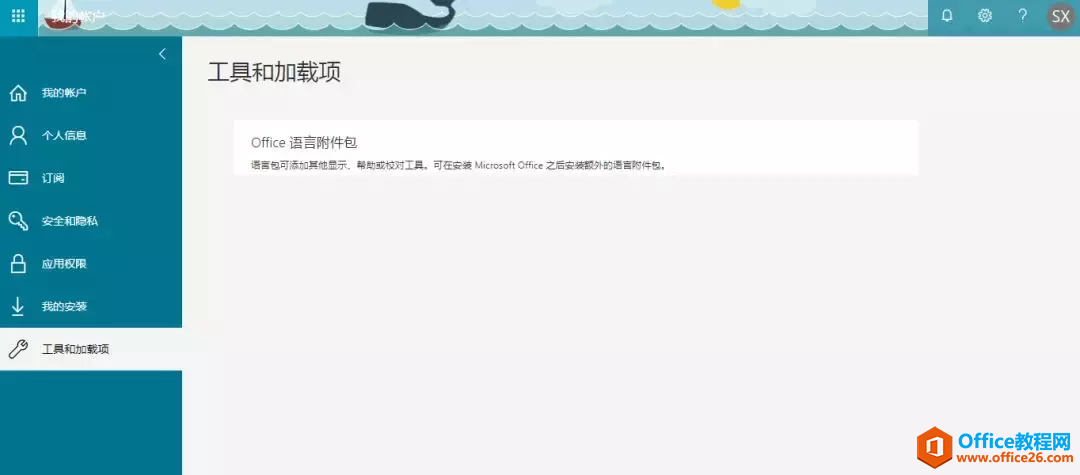This screenshot has height=475, width=1080.
Task: Open 安全和隐私 sidebar item
Action: pyautogui.click(x=91, y=221)
